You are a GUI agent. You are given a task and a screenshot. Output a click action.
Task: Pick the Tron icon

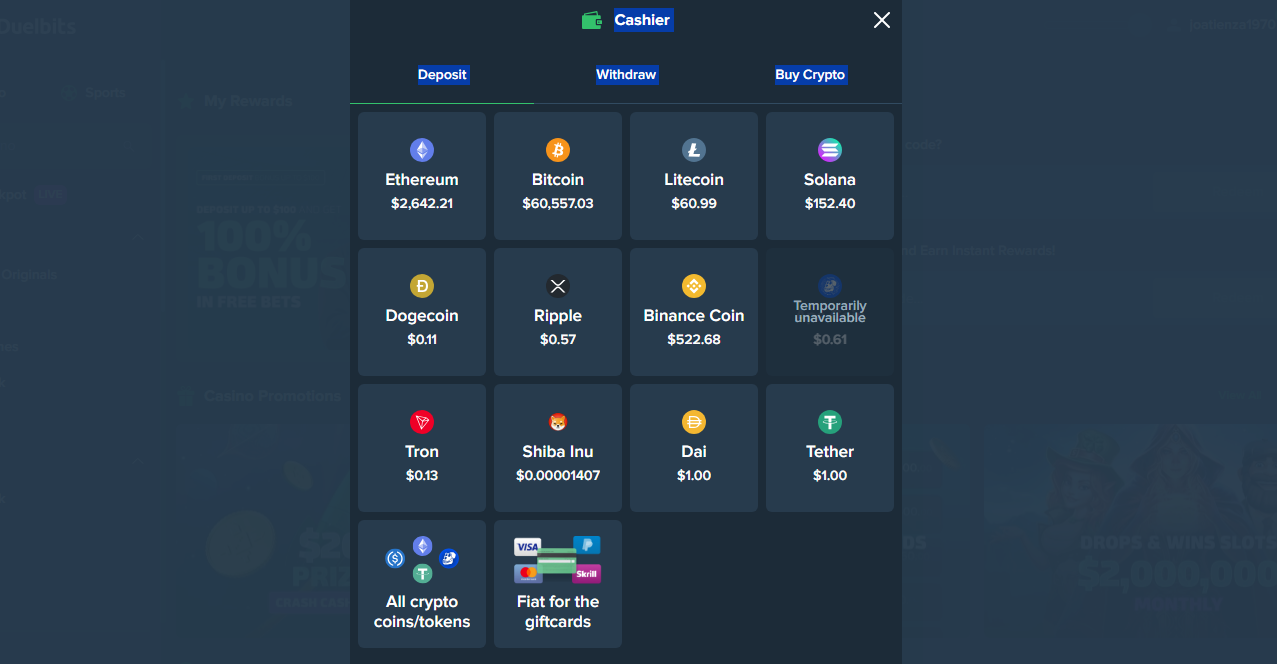(x=422, y=422)
